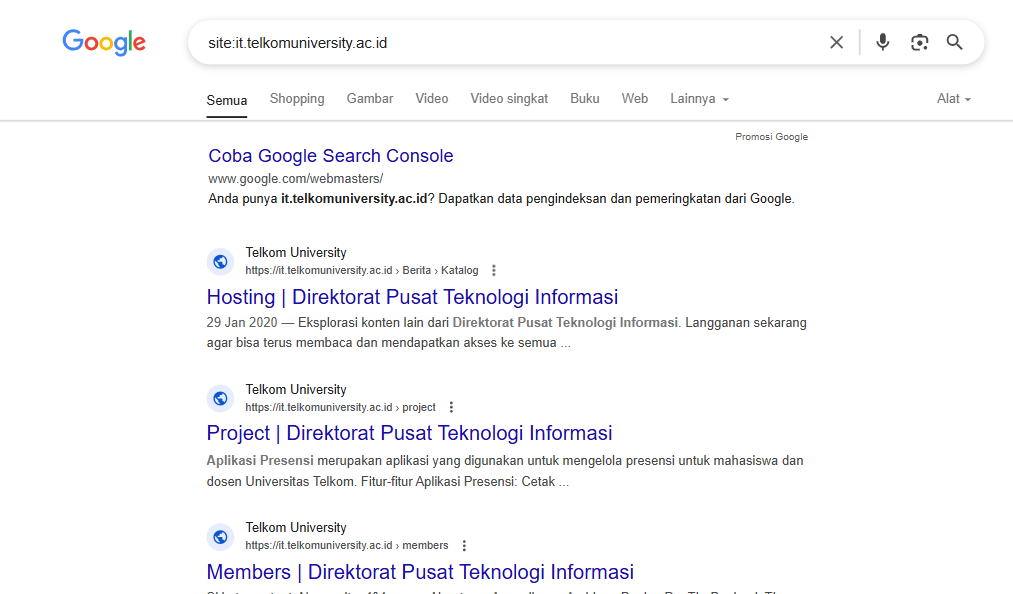Image resolution: width=1013 pixels, height=594 pixels.
Task: Open three-dot menu for Members result
Action: [x=464, y=546]
